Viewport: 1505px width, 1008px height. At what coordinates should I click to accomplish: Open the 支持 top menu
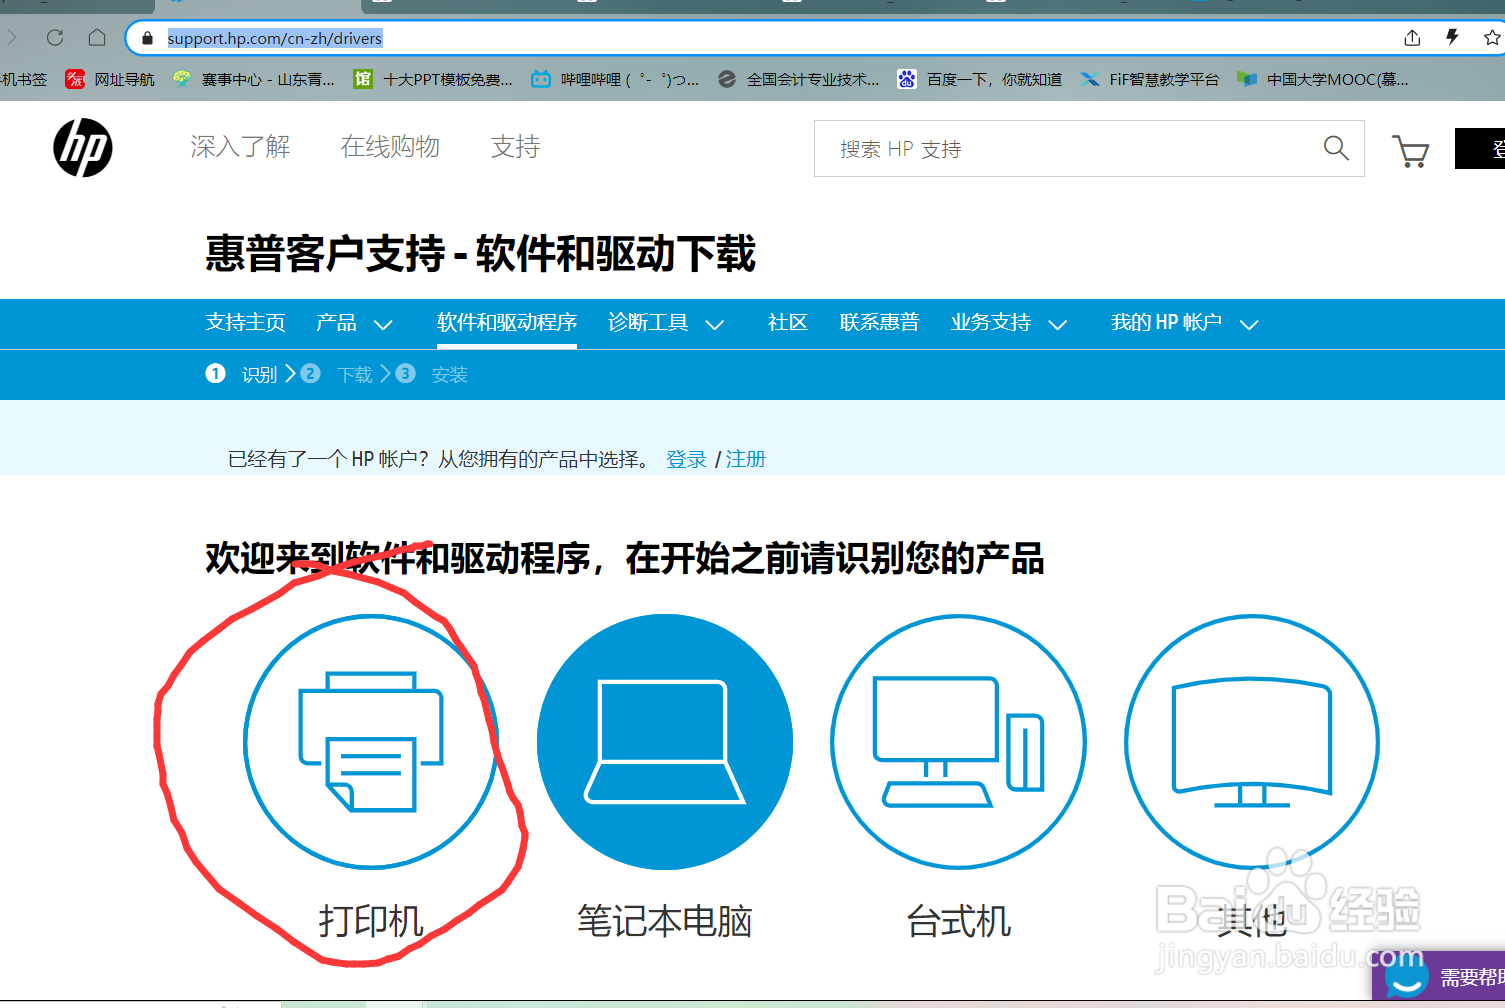point(515,147)
